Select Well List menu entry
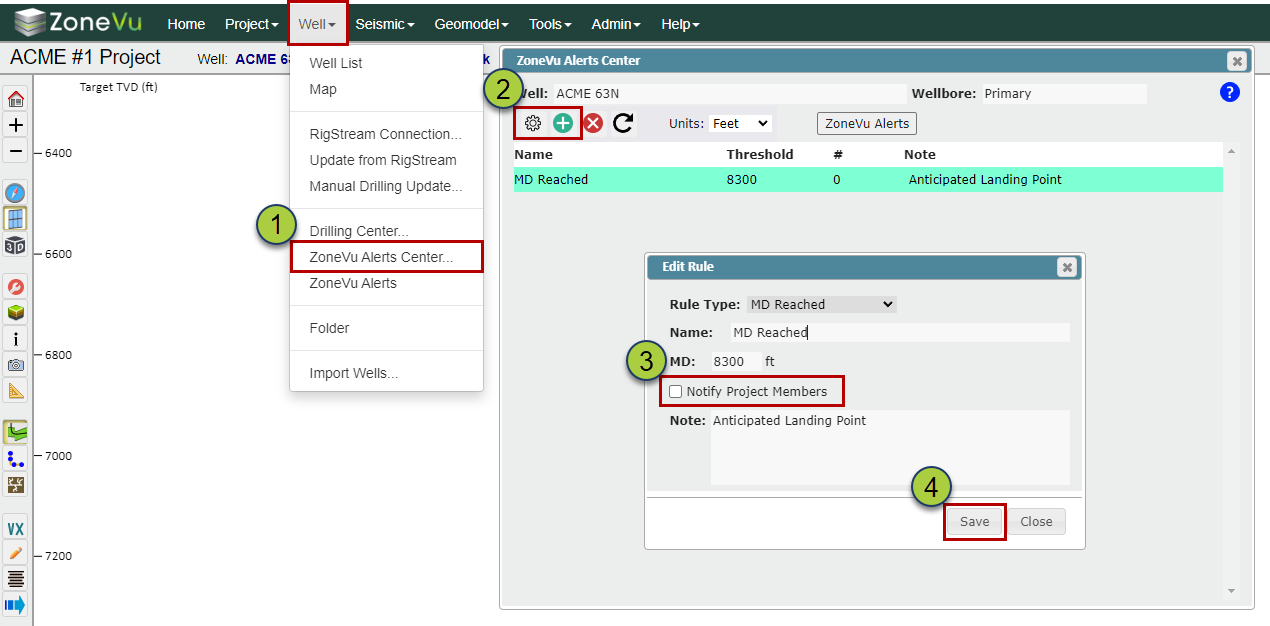This screenshot has height=626, width=1270. coord(336,63)
